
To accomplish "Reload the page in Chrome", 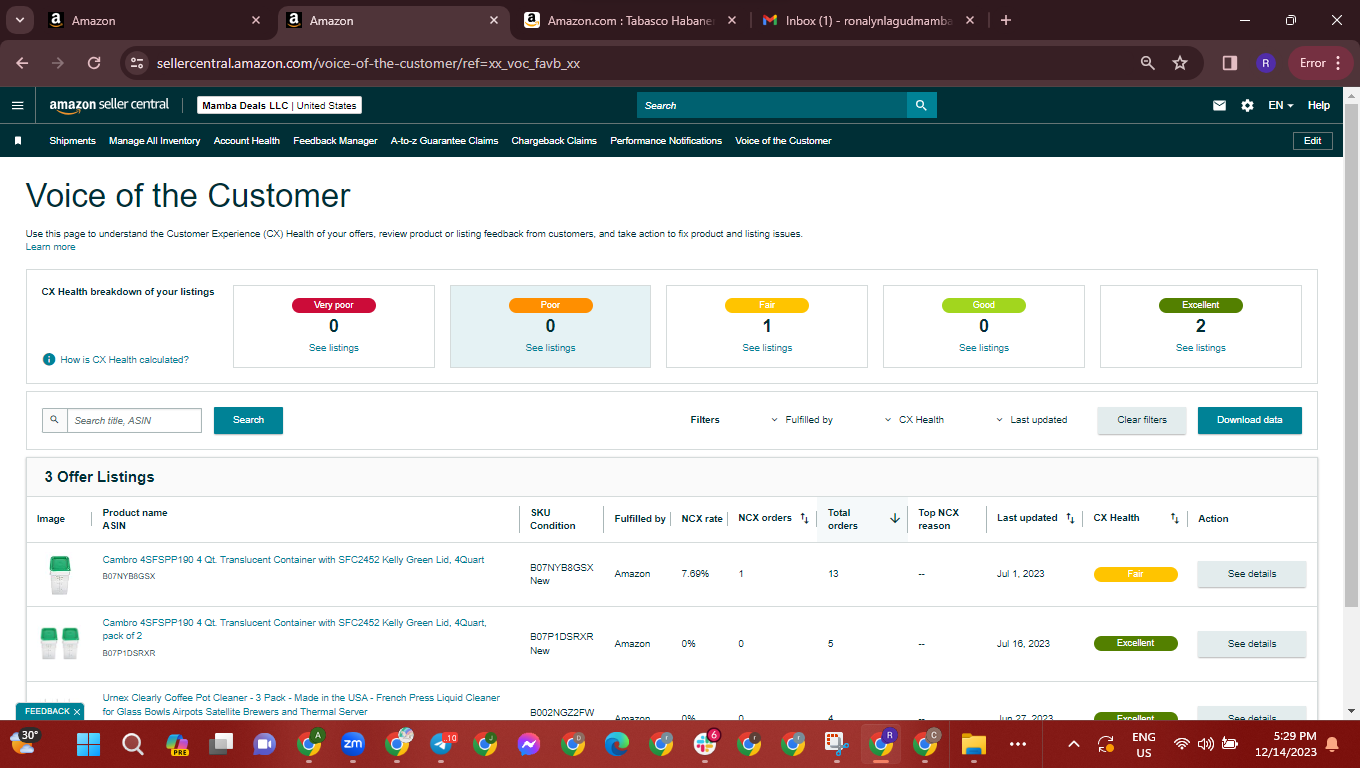I will [x=94, y=63].
